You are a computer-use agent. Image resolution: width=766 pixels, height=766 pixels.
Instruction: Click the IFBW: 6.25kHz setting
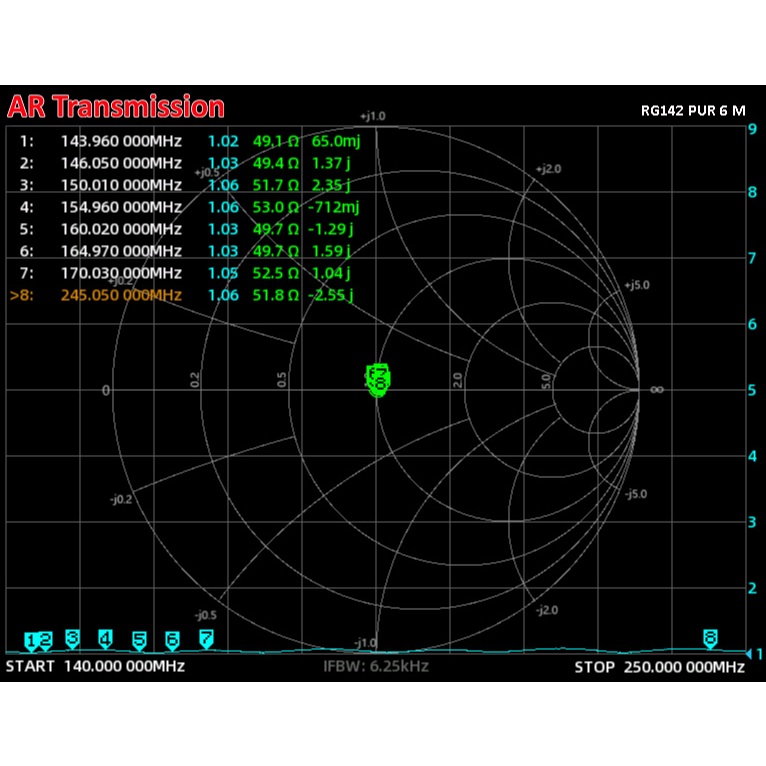(x=376, y=666)
